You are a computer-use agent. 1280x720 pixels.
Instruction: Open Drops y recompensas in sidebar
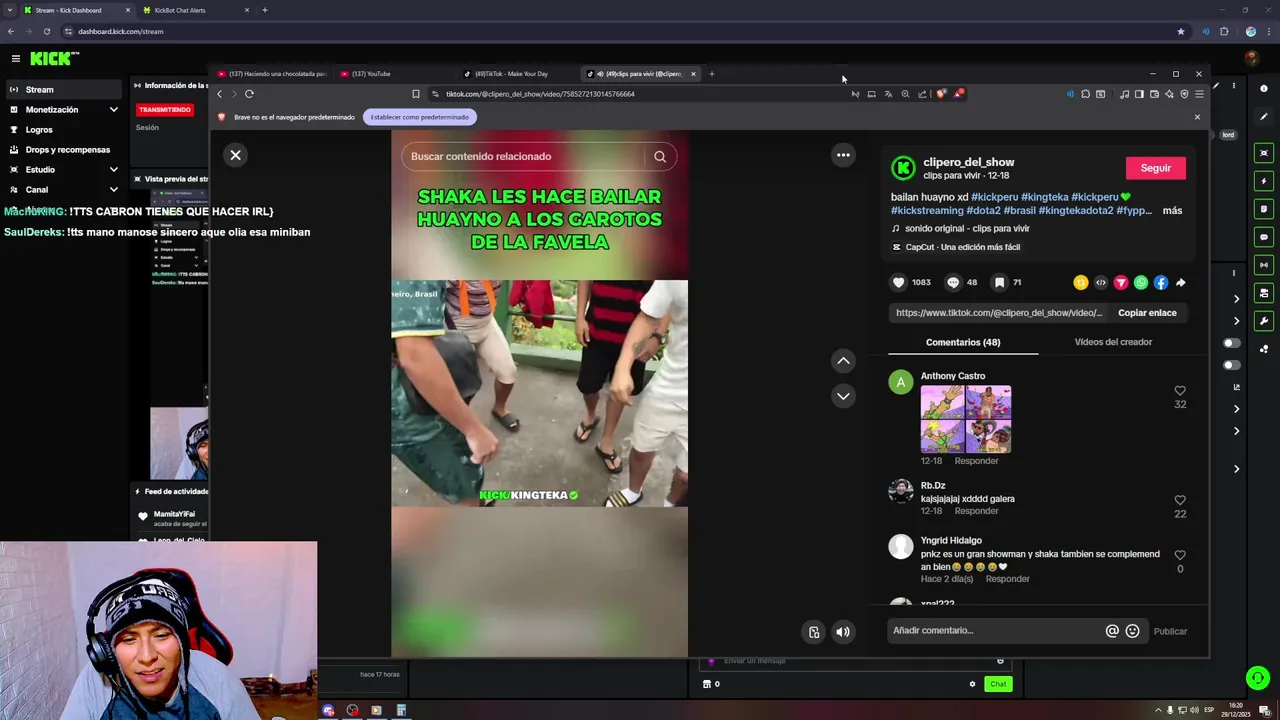(x=63, y=150)
